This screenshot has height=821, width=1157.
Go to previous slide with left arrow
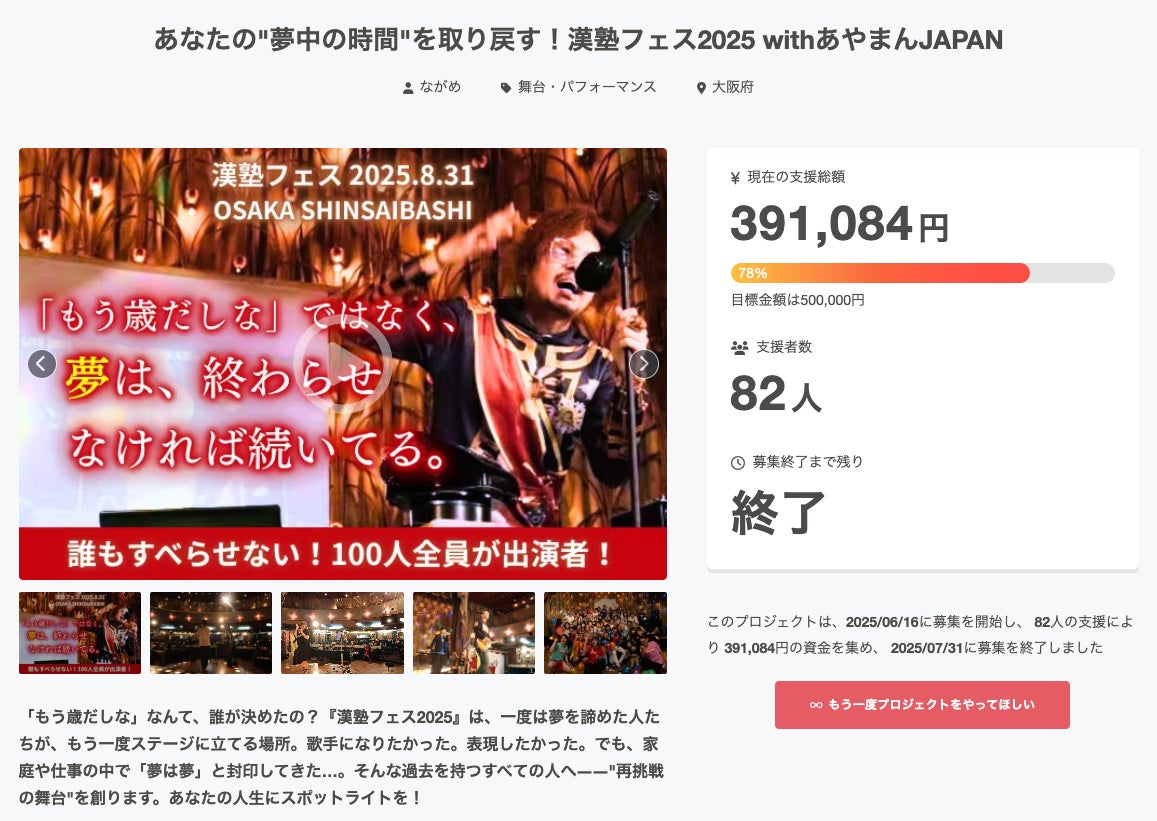pyautogui.click(x=42, y=364)
